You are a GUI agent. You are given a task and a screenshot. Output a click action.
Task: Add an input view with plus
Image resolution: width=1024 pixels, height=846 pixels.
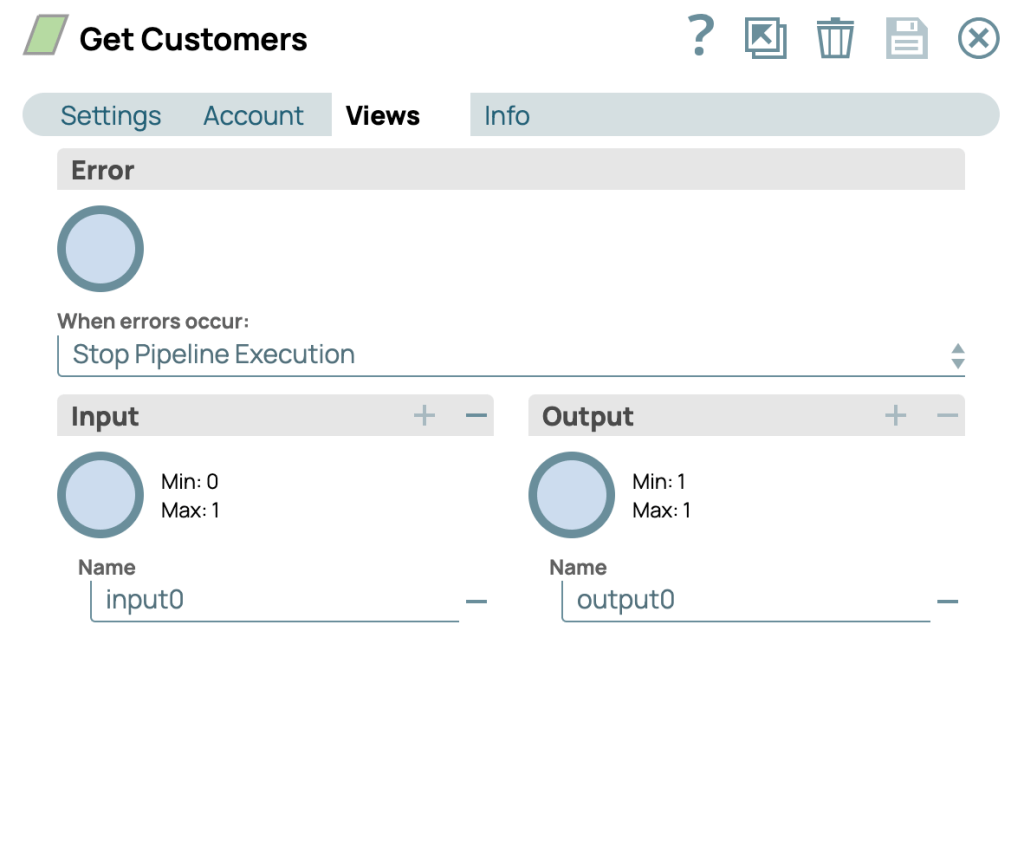point(424,416)
